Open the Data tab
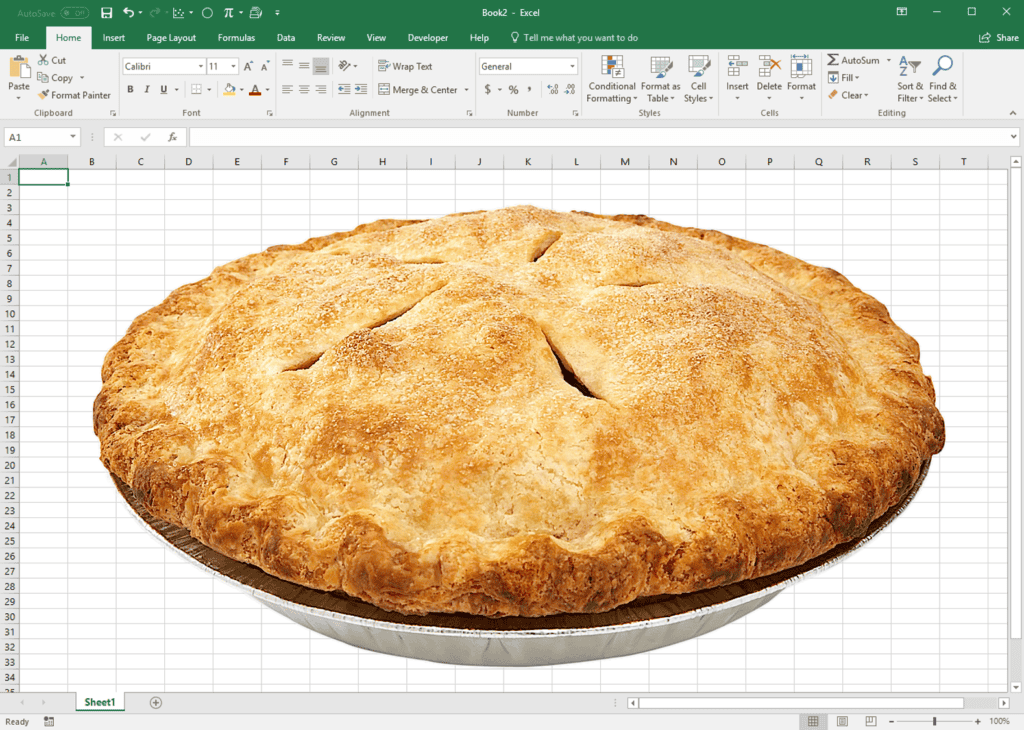Viewport: 1024px width, 730px height. [x=285, y=38]
